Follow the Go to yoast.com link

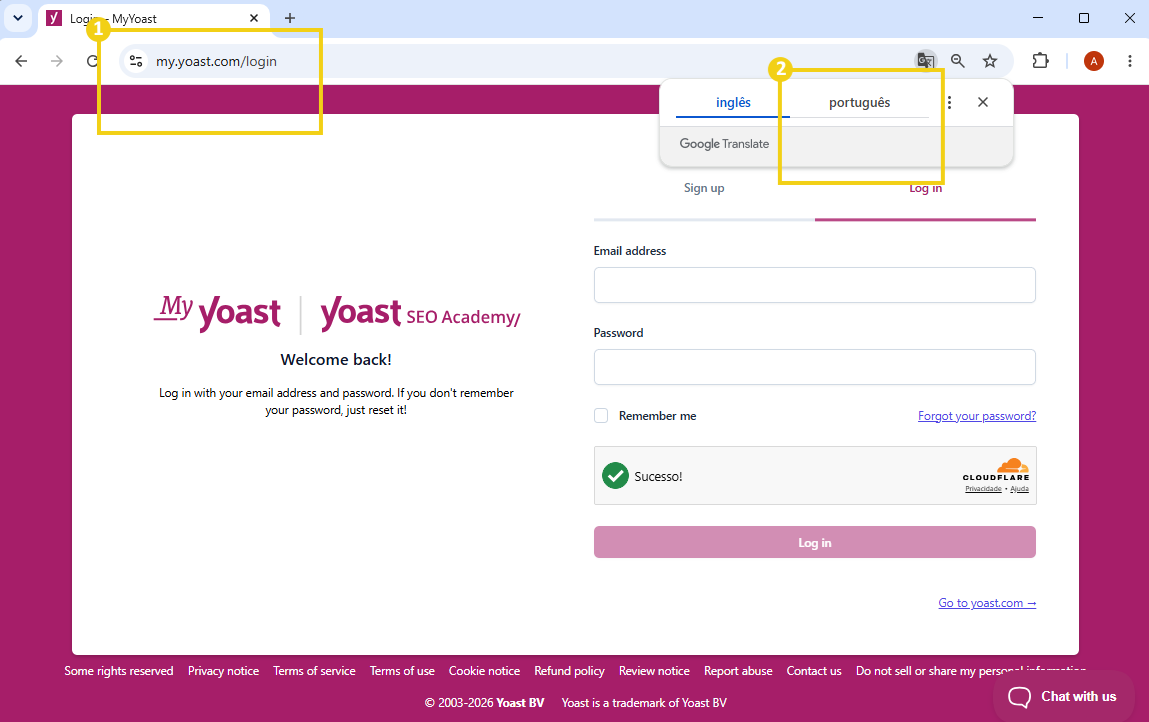tap(987, 603)
